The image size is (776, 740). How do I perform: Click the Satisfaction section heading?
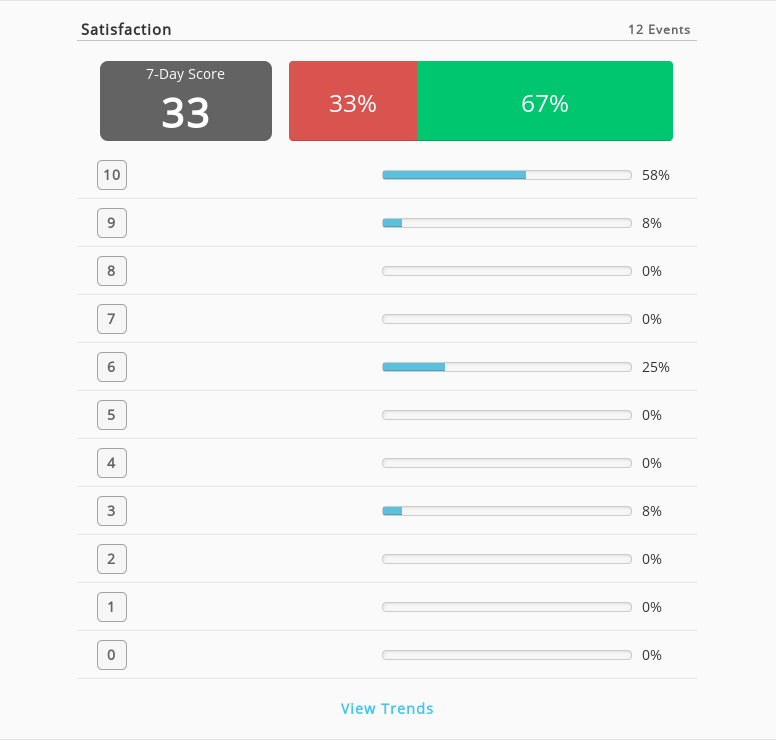tap(126, 29)
